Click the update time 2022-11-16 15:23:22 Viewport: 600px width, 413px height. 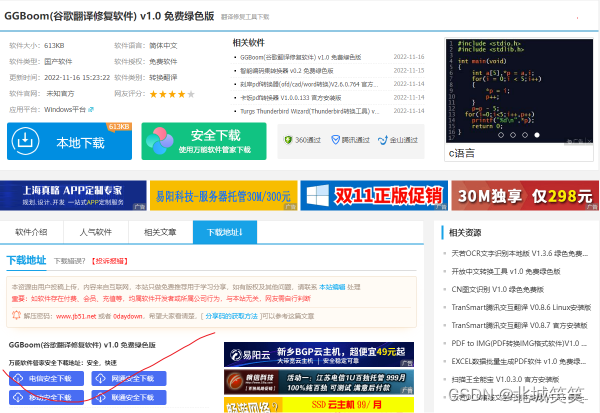(77, 78)
